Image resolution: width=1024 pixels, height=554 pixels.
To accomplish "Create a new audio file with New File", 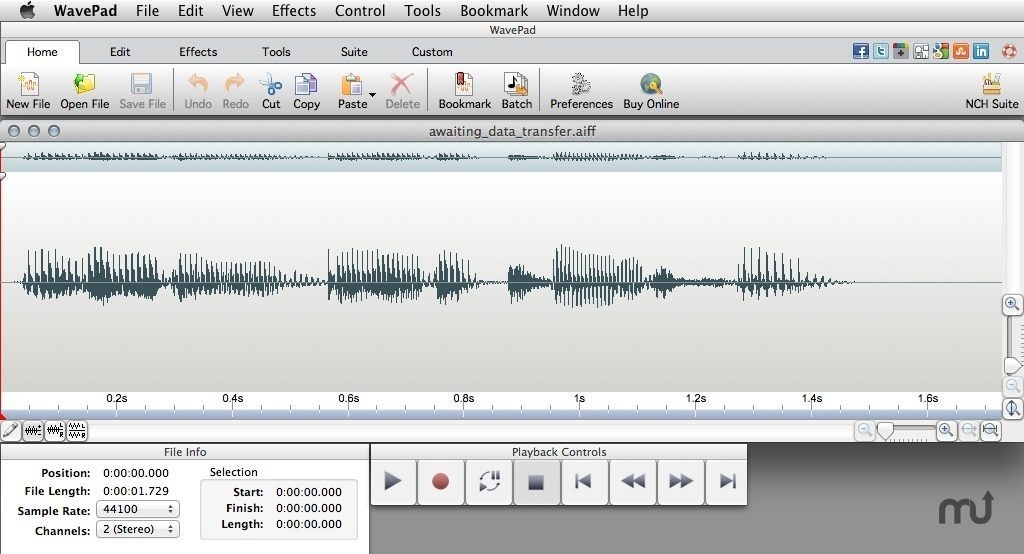I will coord(28,91).
